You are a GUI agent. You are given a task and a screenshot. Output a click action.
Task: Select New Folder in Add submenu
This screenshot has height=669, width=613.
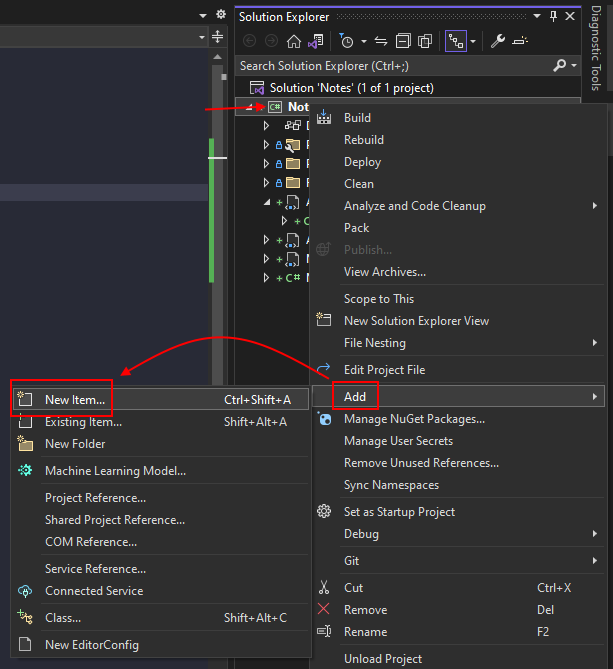161,444
